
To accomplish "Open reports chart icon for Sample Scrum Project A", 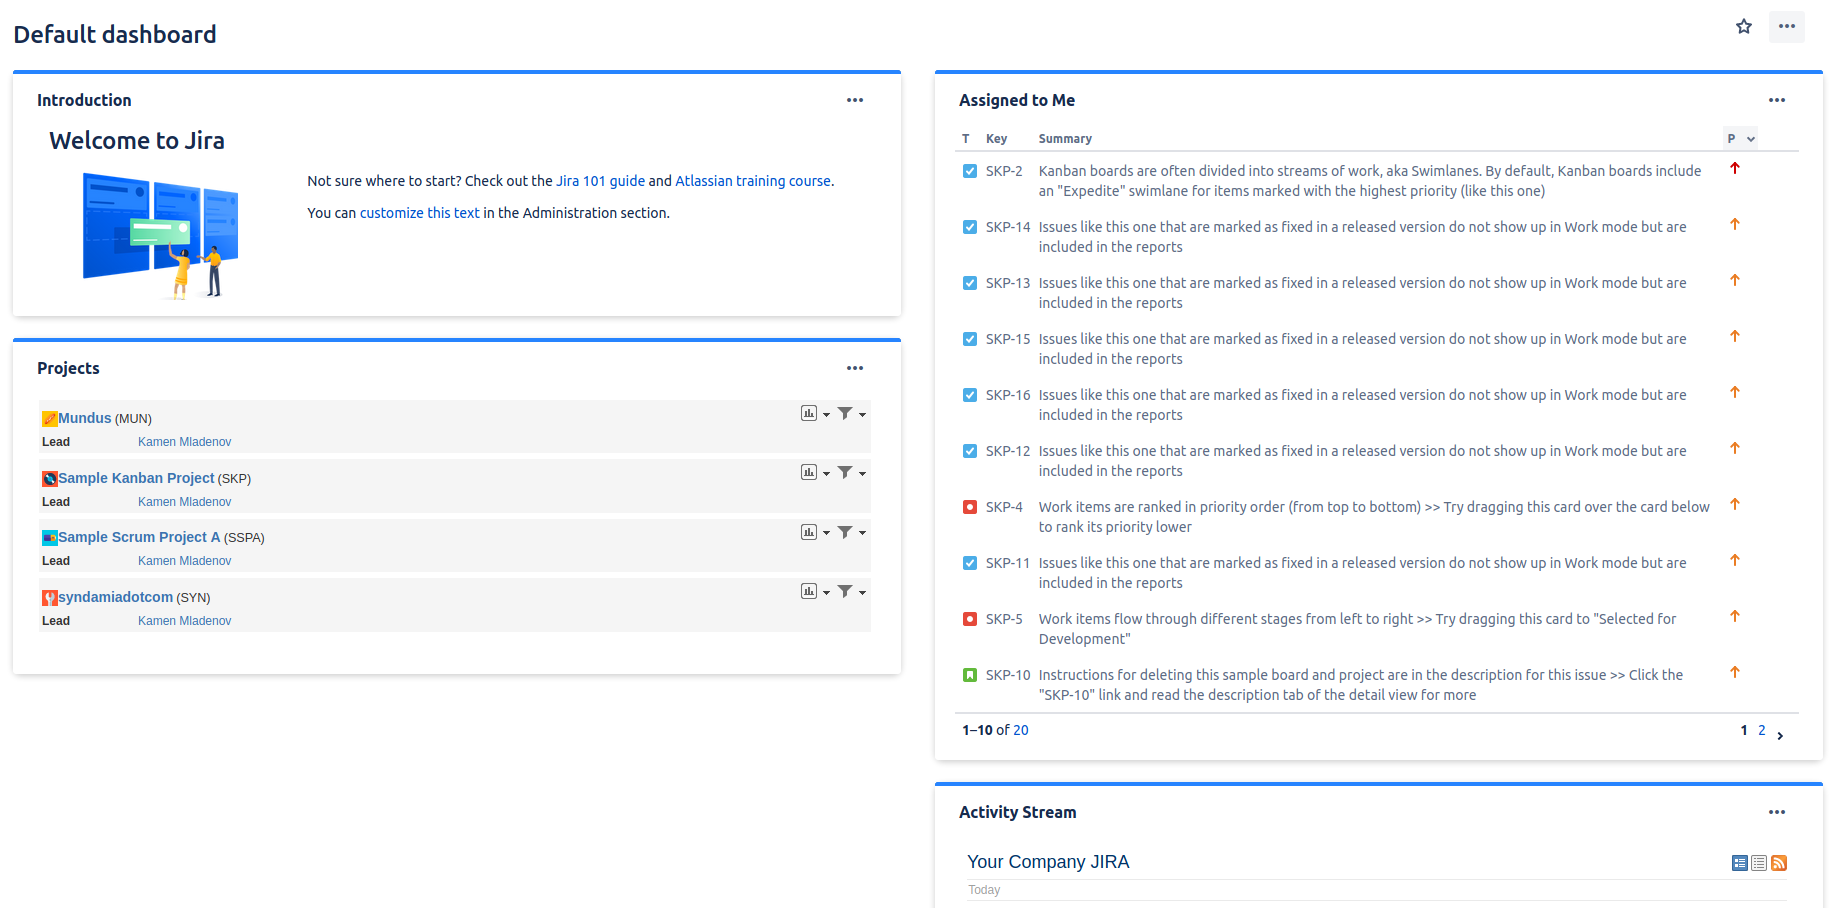I will [x=809, y=532].
